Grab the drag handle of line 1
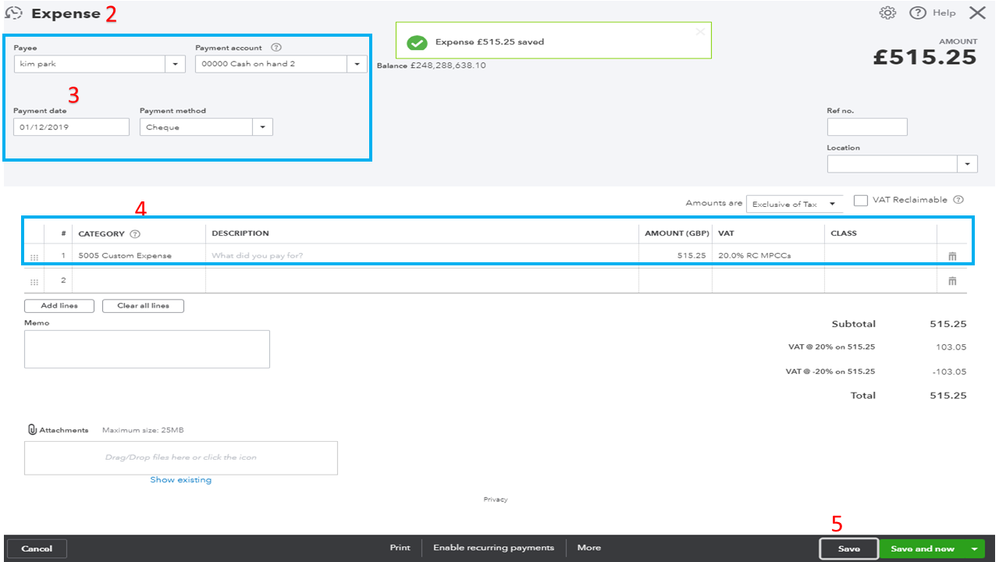 click(x=34, y=257)
